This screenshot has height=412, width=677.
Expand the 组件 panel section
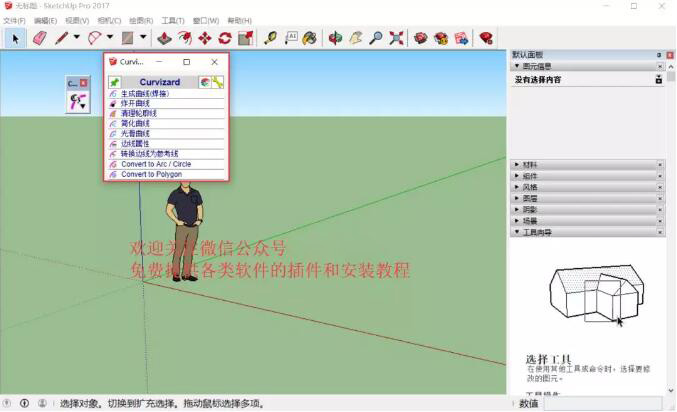point(516,176)
